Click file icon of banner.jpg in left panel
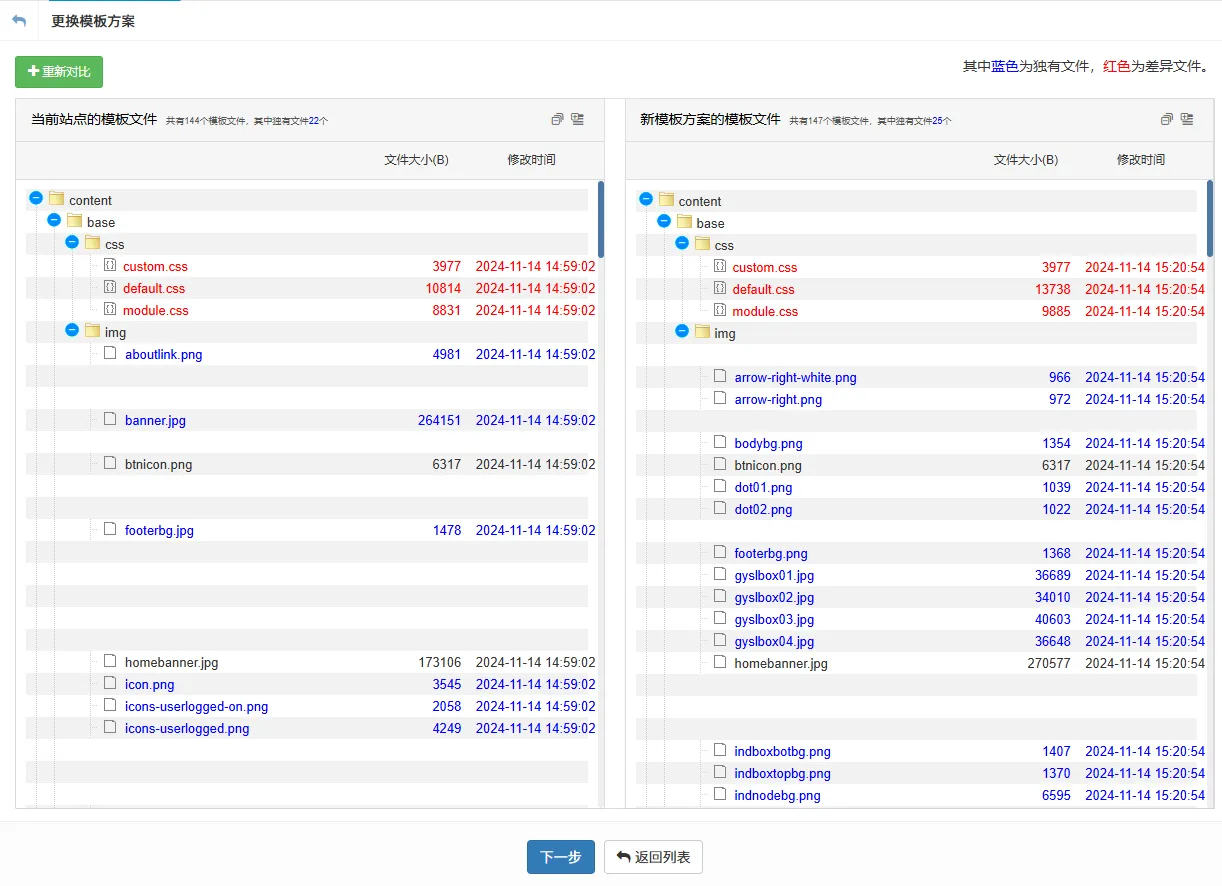This screenshot has height=886, width=1222. click(x=110, y=420)
